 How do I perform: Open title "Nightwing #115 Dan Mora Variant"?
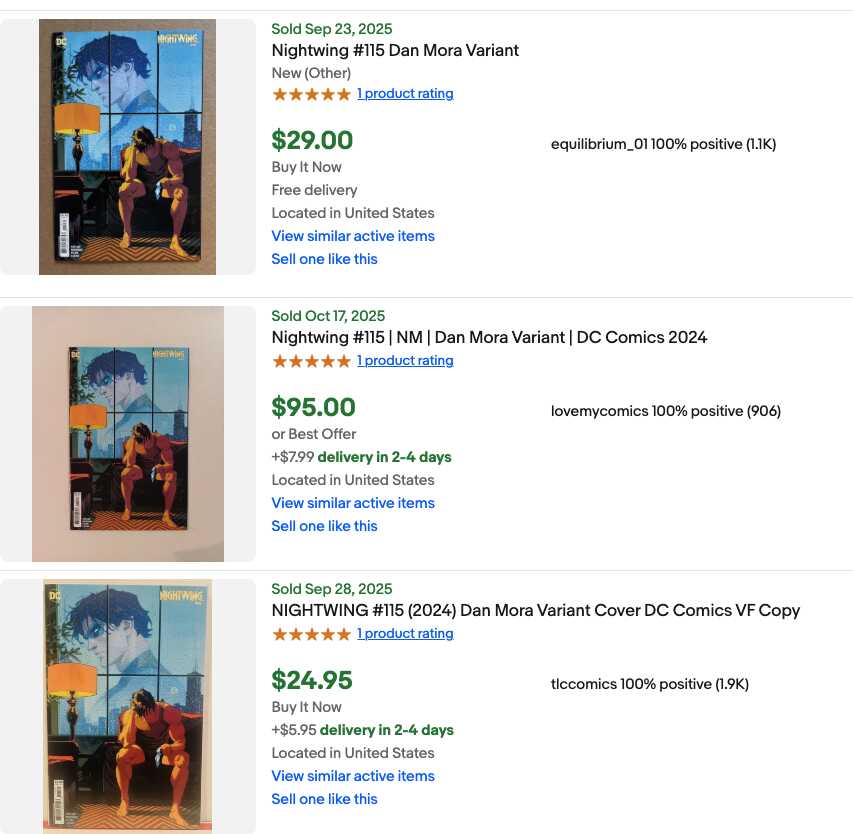395,50
